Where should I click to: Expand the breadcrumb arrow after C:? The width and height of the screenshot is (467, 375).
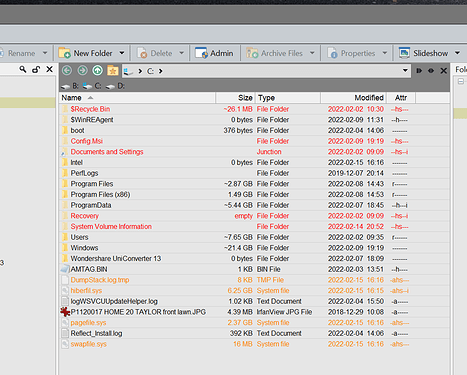[x=161, y=71]
